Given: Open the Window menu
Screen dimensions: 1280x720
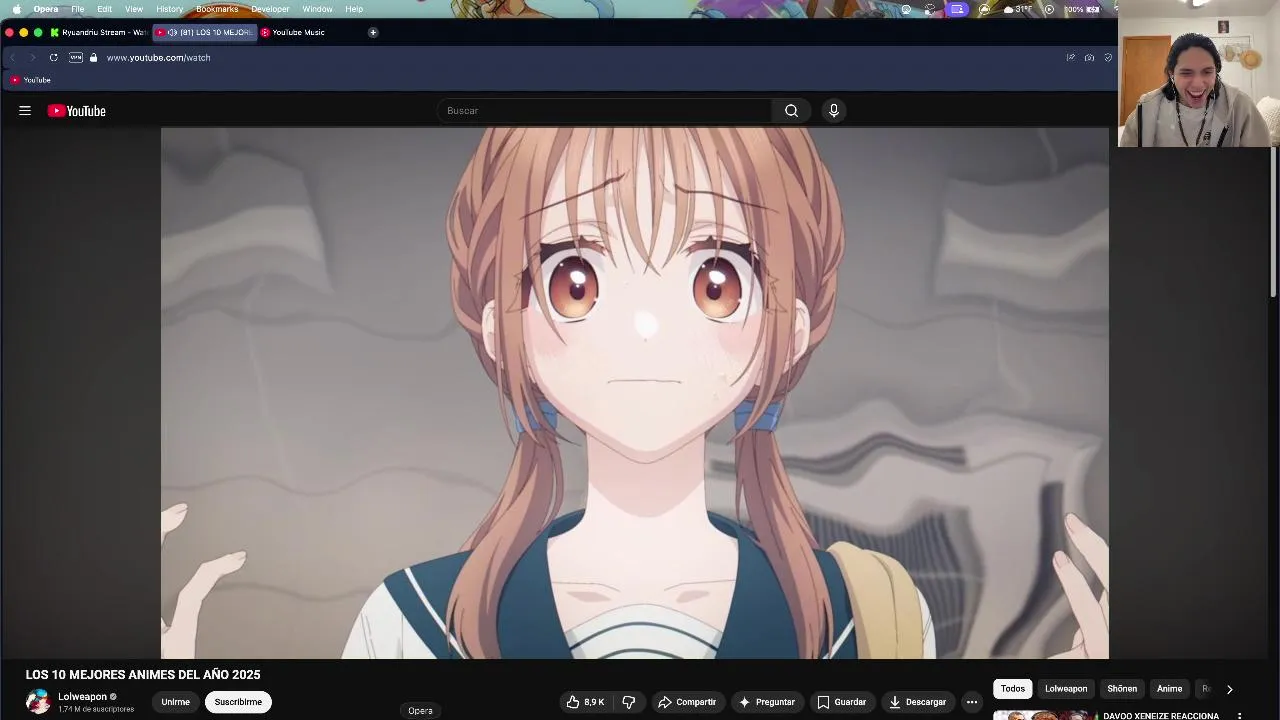Looking at the screenshot, I should click(x=317, y=9).
